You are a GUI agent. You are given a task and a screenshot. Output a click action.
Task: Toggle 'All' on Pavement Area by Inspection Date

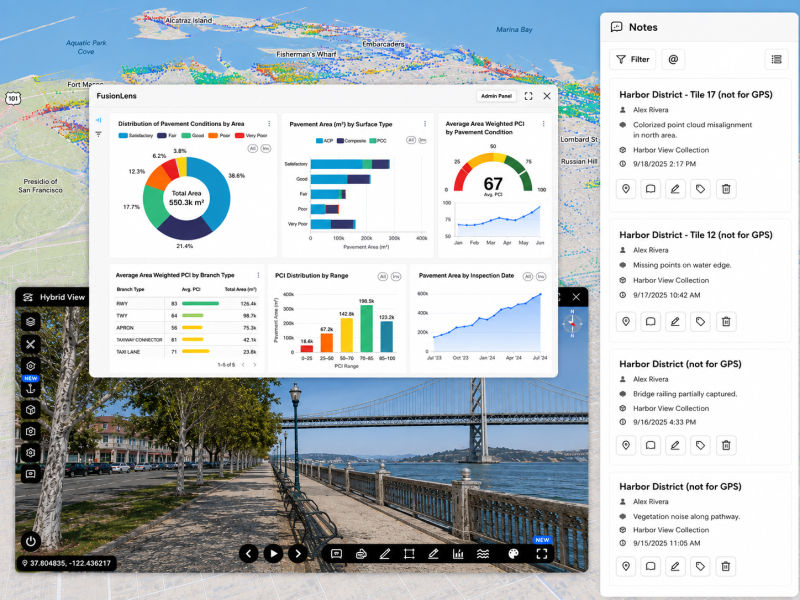pos(528,277)
